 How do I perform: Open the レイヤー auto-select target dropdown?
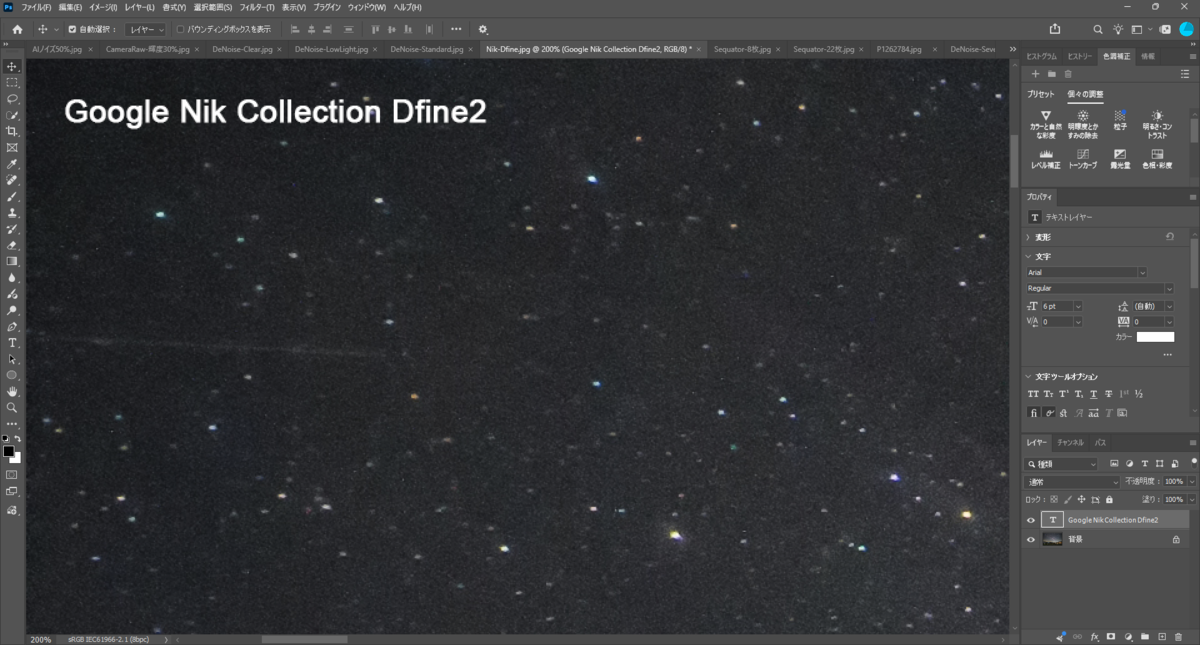coord(146,30)
